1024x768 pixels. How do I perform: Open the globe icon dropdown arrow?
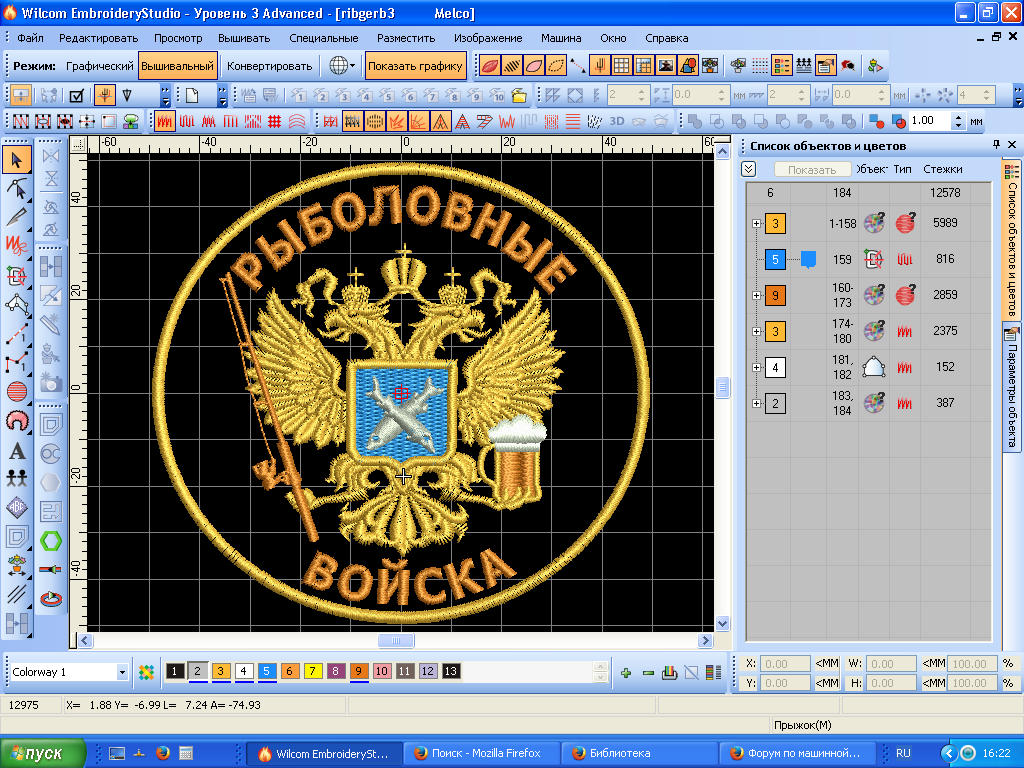(353, 66)
